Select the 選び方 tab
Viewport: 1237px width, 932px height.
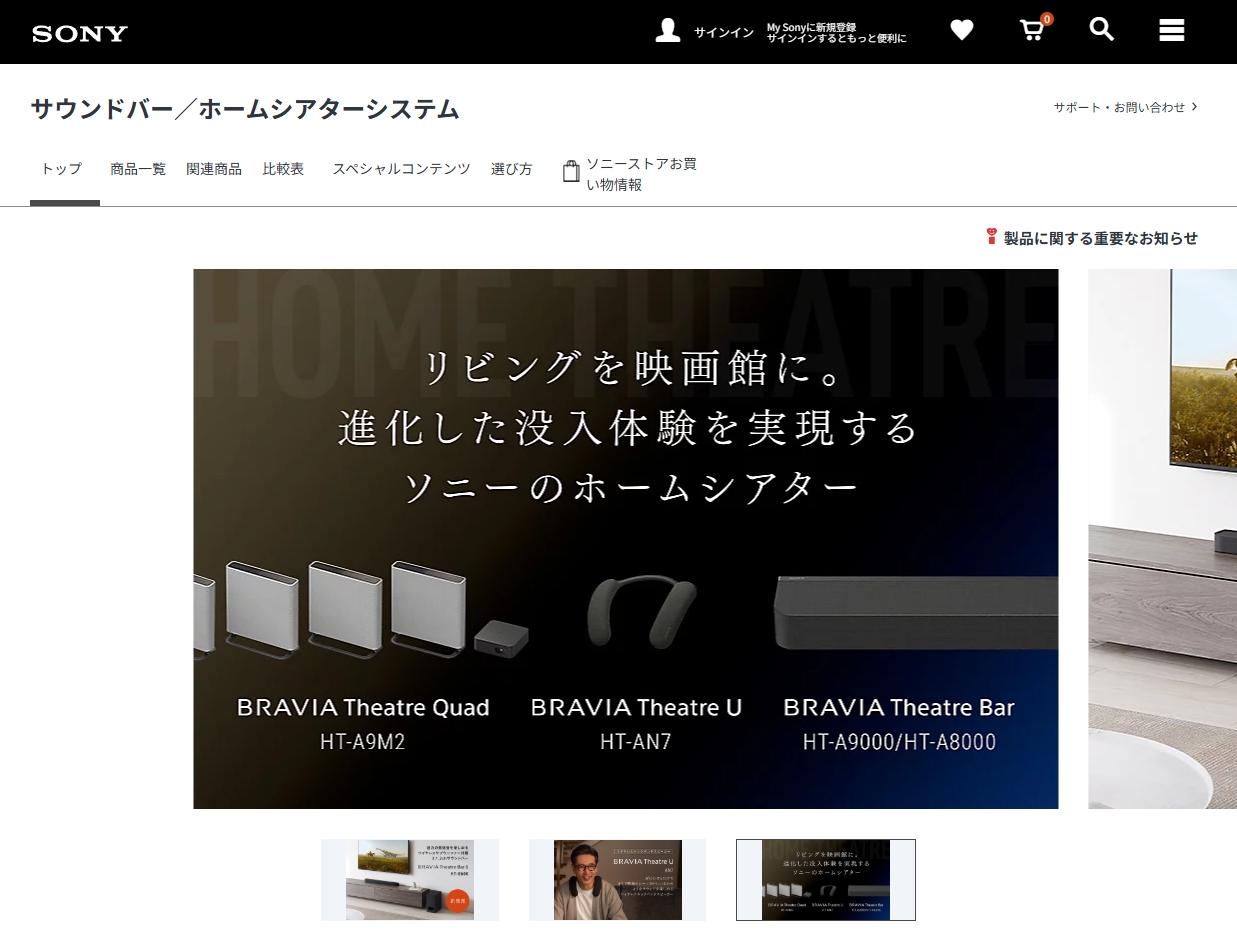pyautogui.click(x=511, y=169)
